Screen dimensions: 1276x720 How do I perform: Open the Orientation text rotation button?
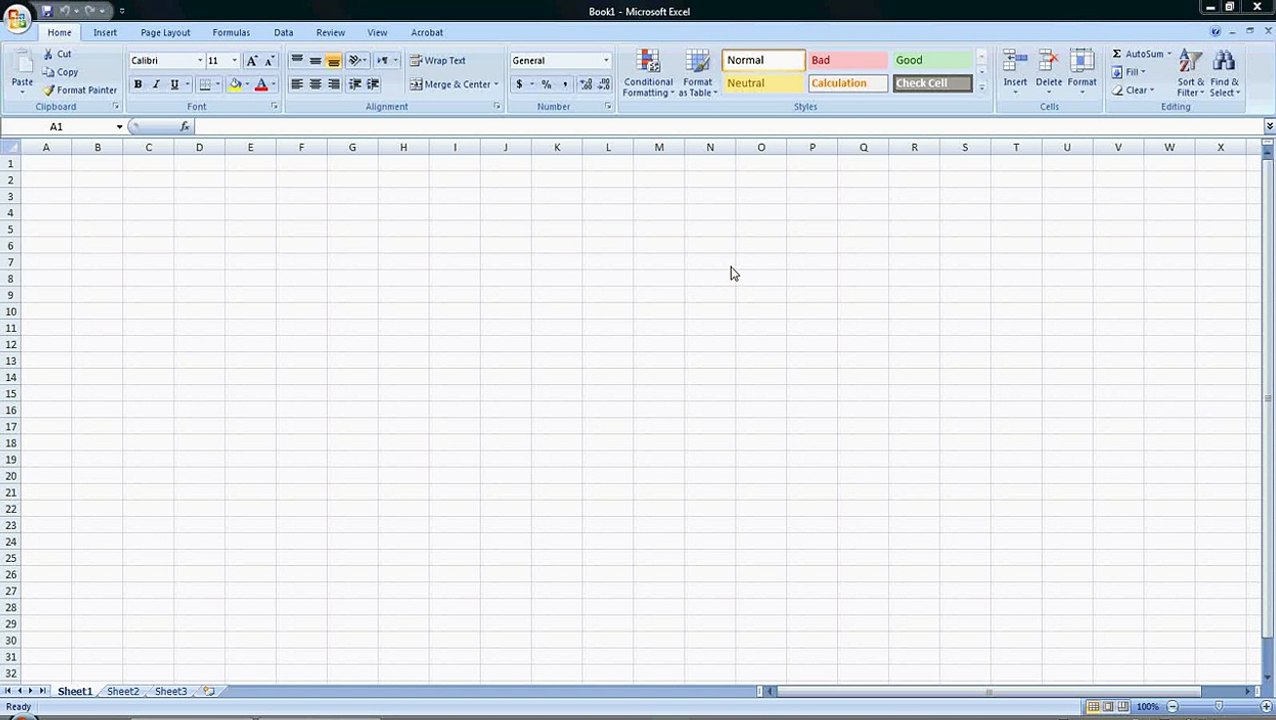tap(357, 61)
